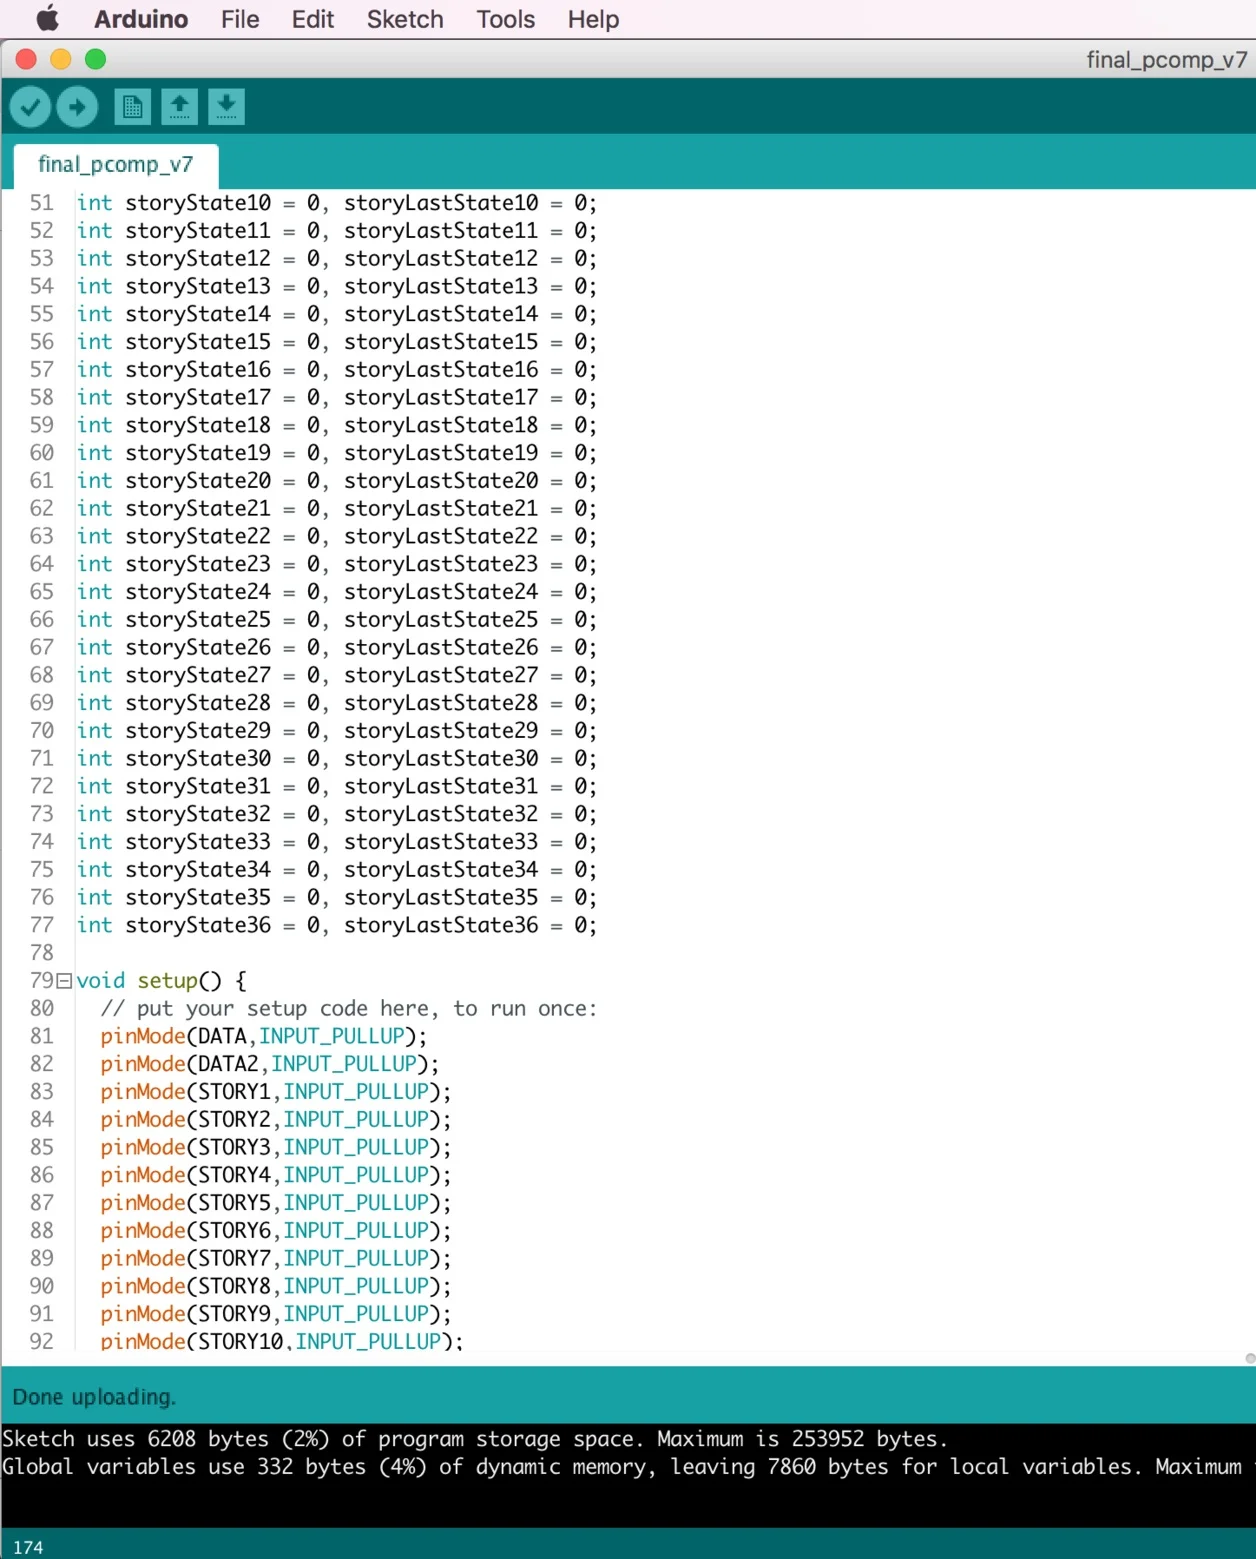1256x1559 pixels.
Task: Open the Apple menu
Action: 47,19
